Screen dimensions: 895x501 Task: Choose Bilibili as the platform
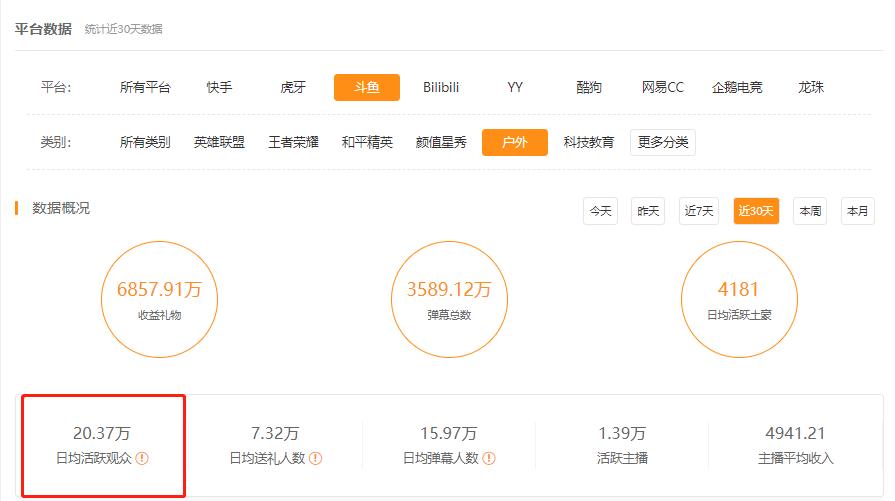coord(441,88)
